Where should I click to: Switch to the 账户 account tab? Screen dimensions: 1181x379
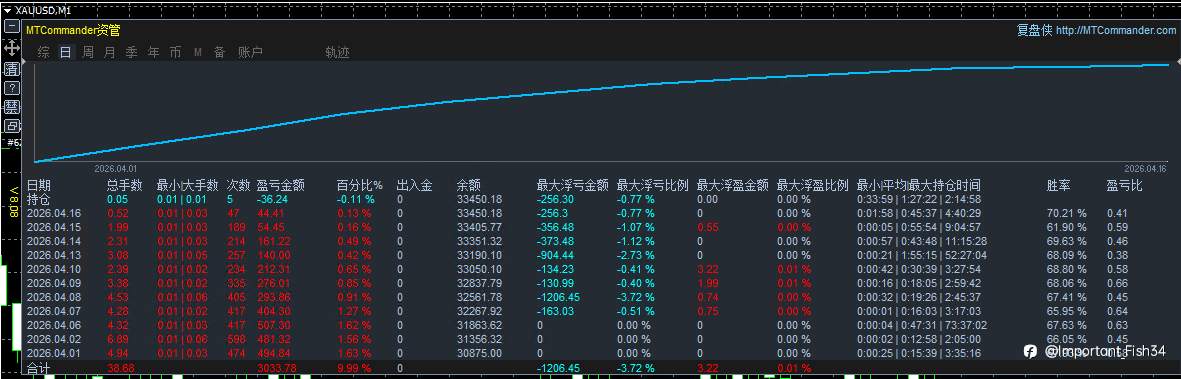point(250,53)
